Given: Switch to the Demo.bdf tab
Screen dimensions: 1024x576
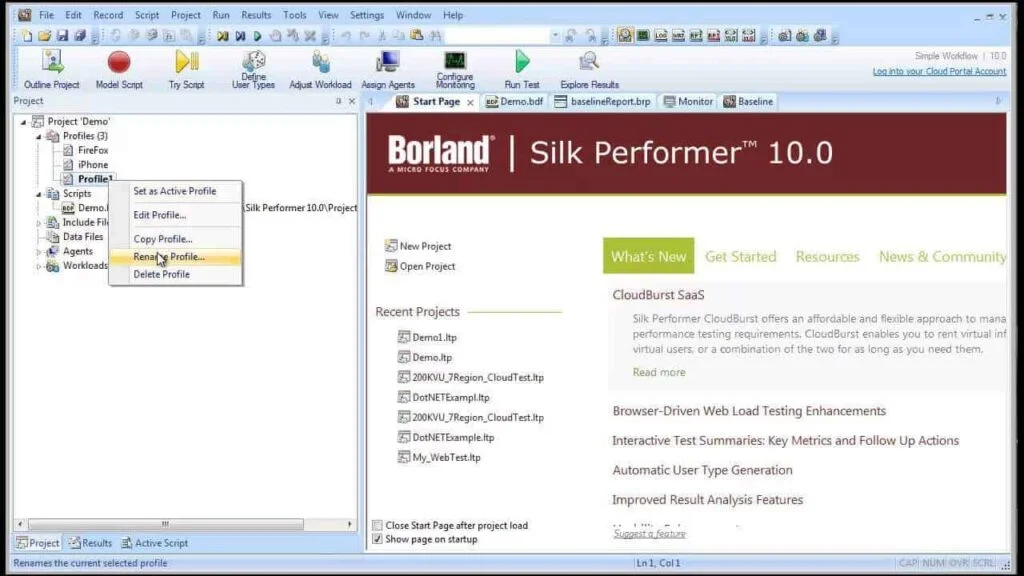Looking at the screenshot, I should pyautogui.click(x=514, y=102).
